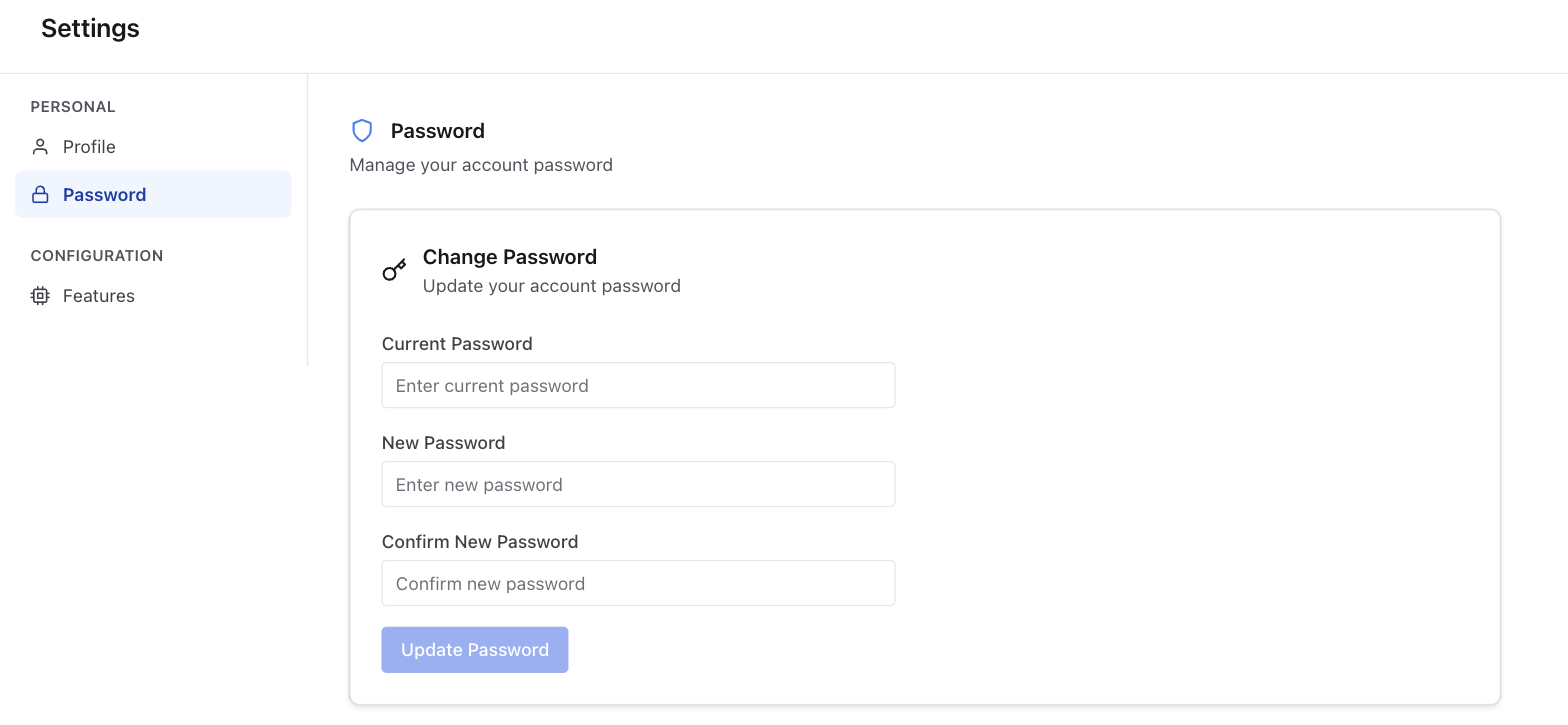Click the blue shield icon by Password heading
The height and width of the screenshot is (725, 1568).
(362, 131)
